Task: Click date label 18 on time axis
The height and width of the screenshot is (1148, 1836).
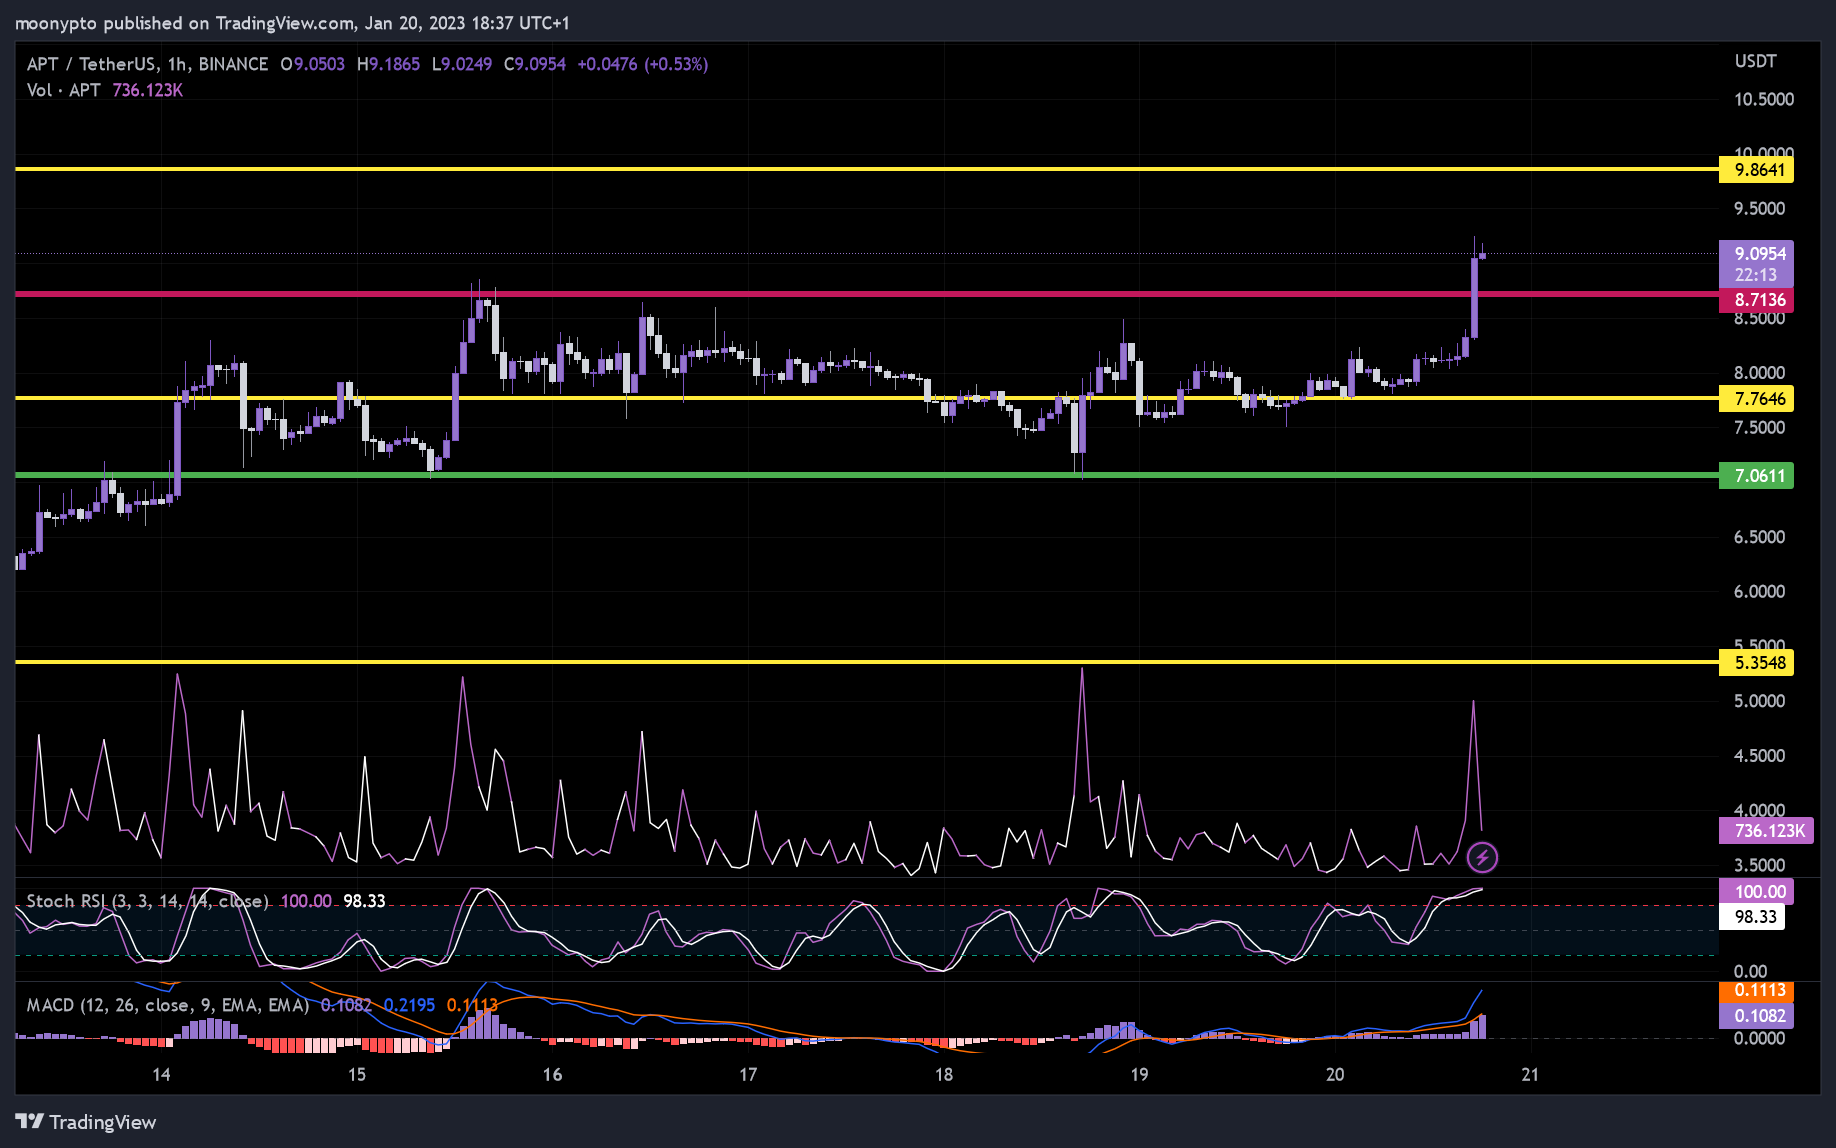Action: click(943, 1075)
